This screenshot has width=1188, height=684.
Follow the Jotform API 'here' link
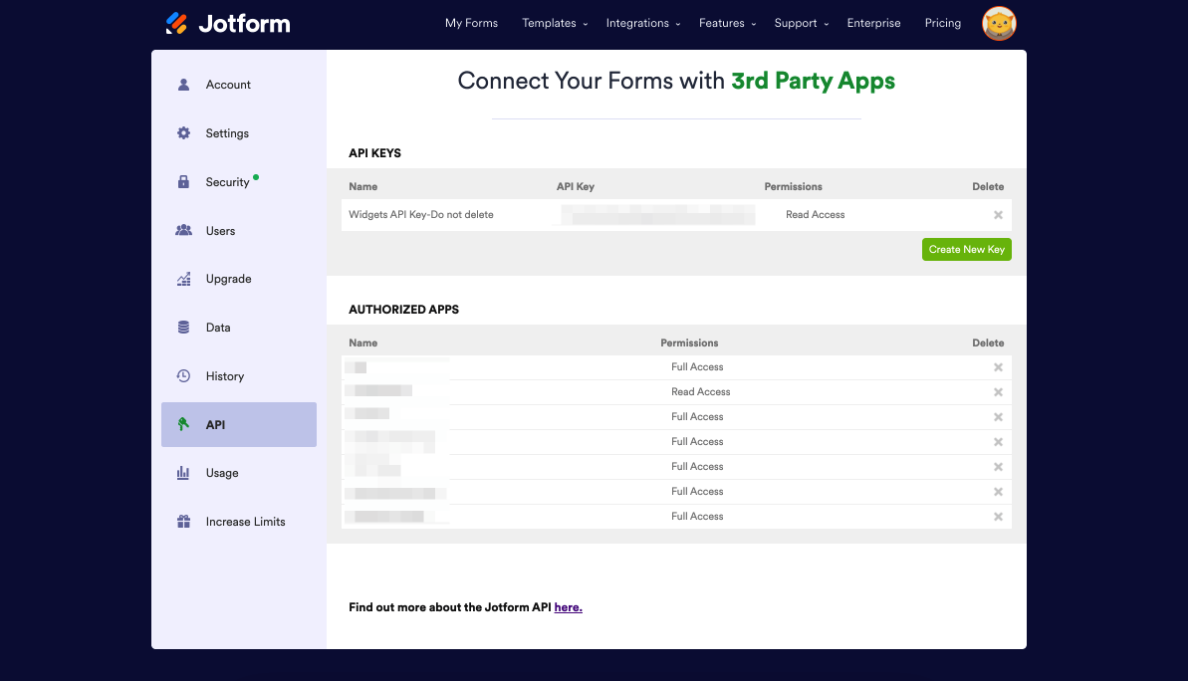coord(568,607)
